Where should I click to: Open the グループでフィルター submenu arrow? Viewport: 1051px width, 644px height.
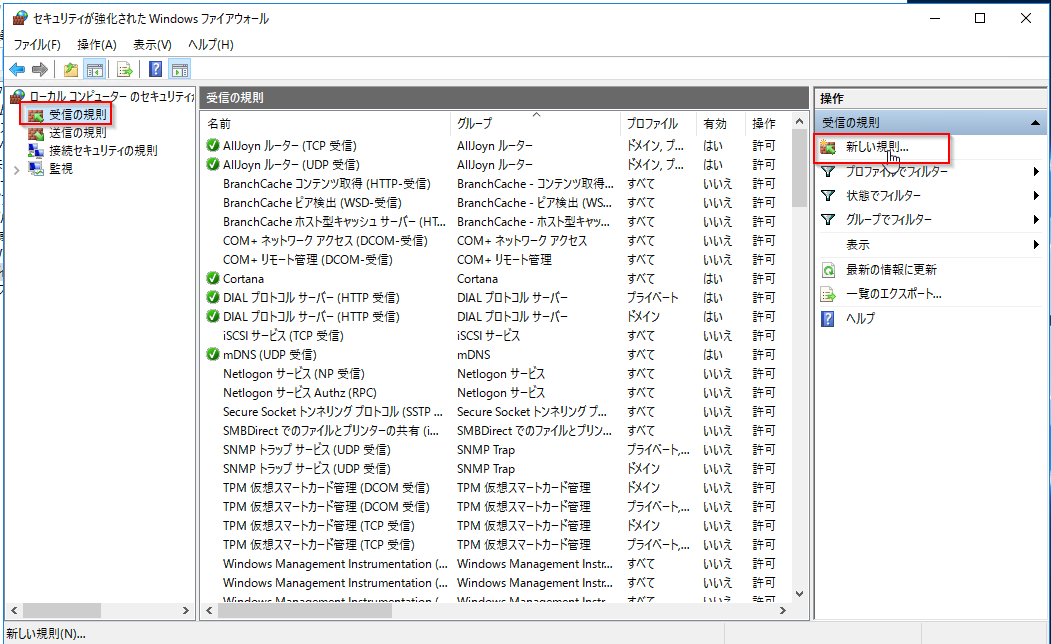pos(1036,220)
